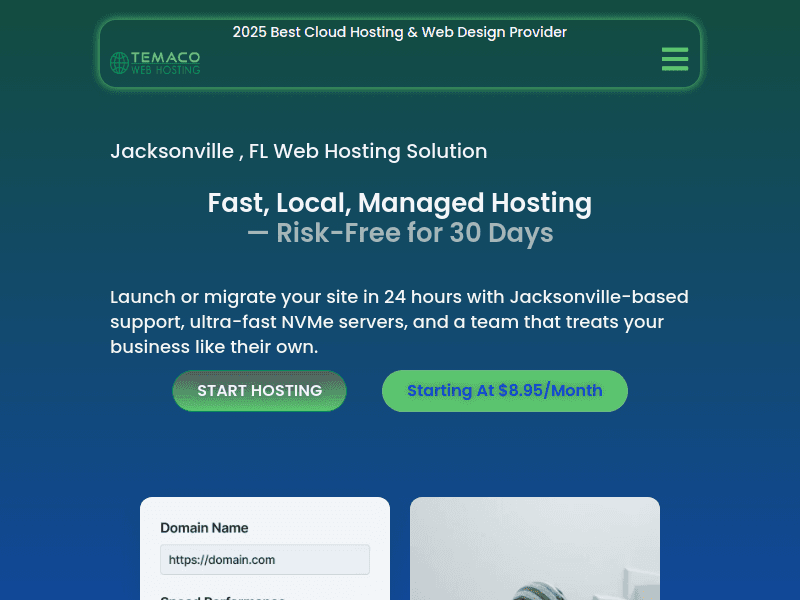Open the photo thumbnail beside the domain card
Viewport: 800px width, 600px height.
[x=534, y=548]
